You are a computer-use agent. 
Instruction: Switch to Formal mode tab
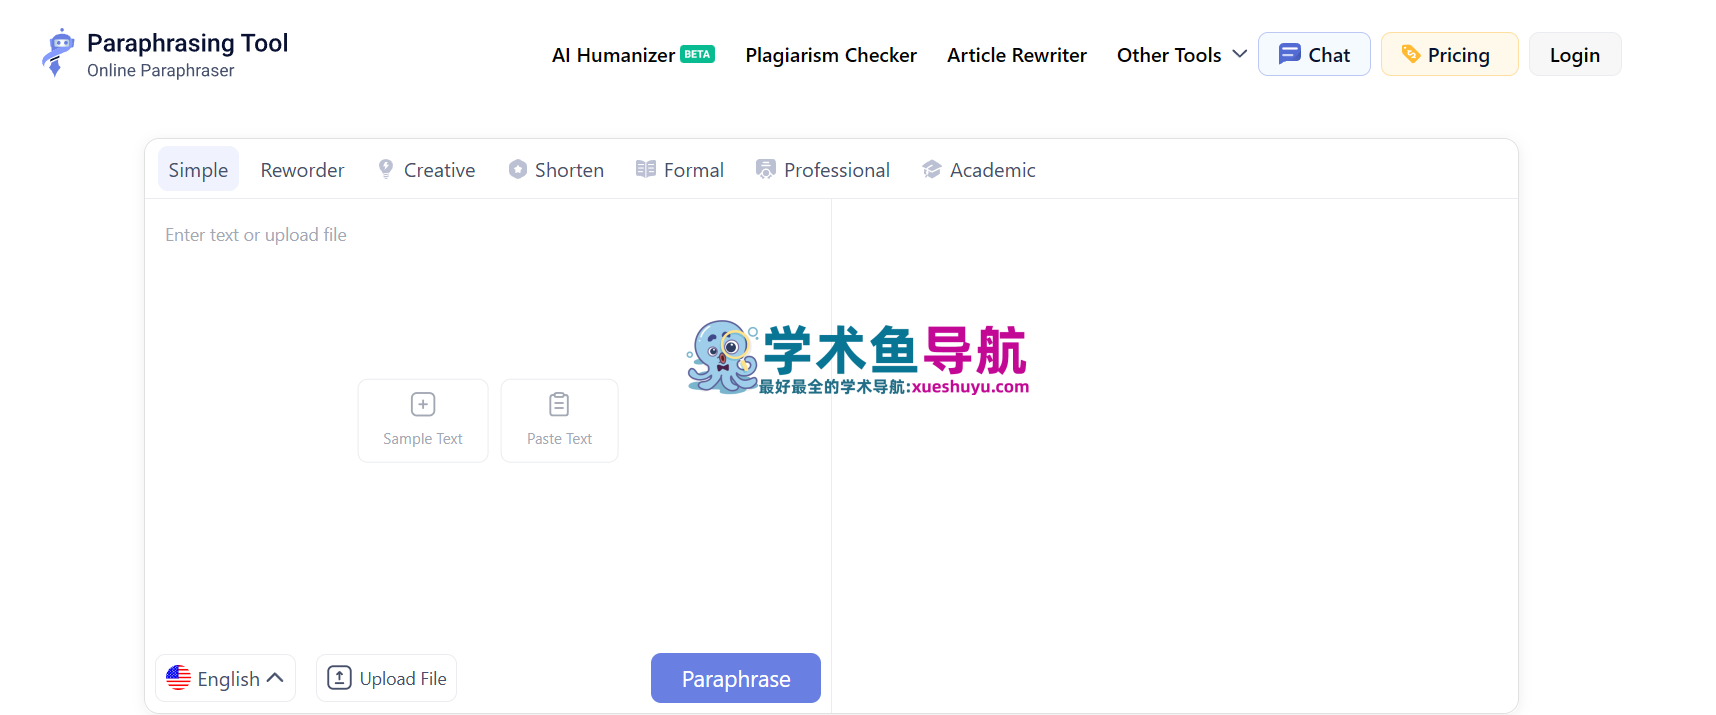tap(680, 170)
